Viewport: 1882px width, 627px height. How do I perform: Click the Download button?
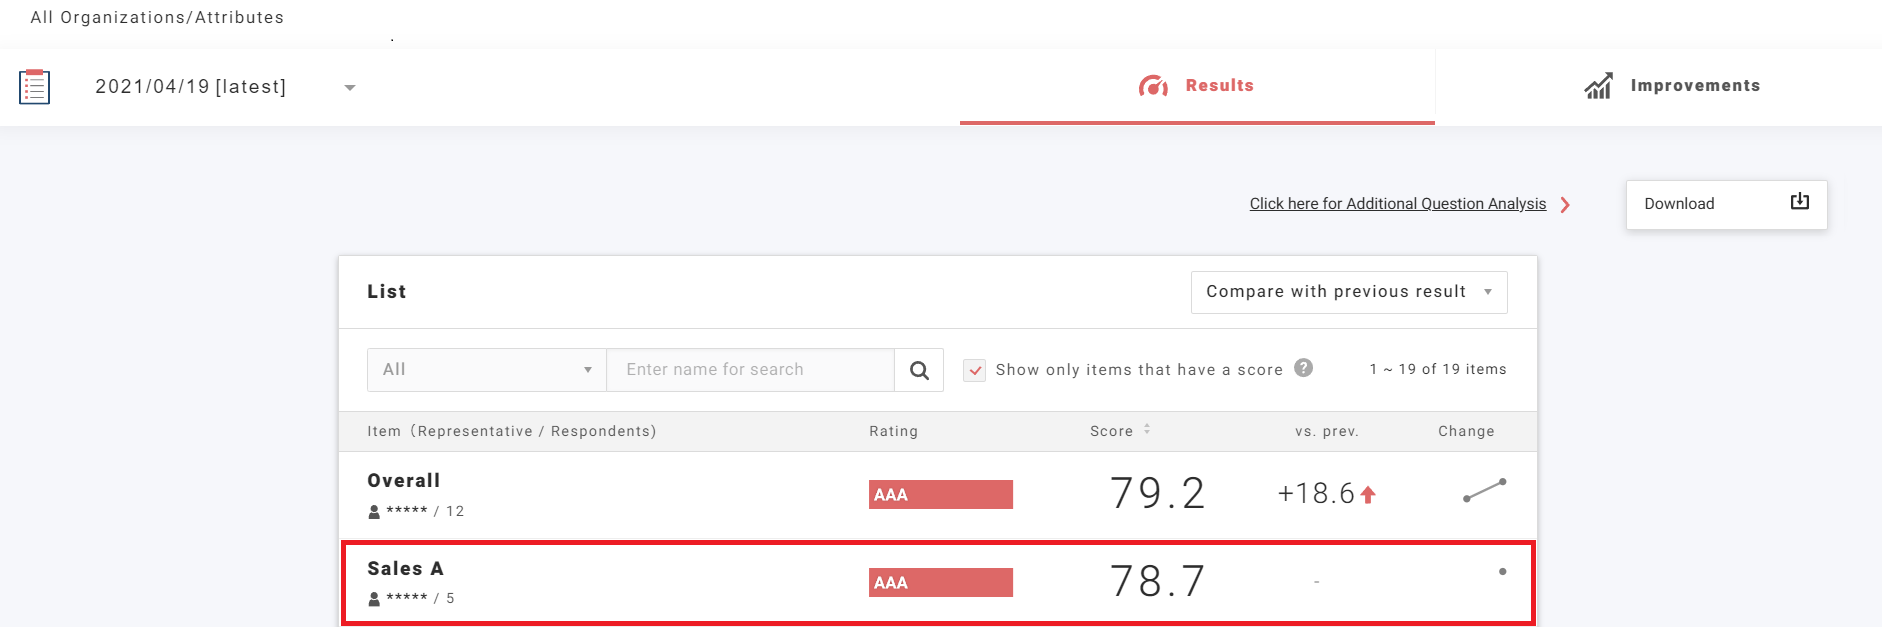pos(1725,204)
